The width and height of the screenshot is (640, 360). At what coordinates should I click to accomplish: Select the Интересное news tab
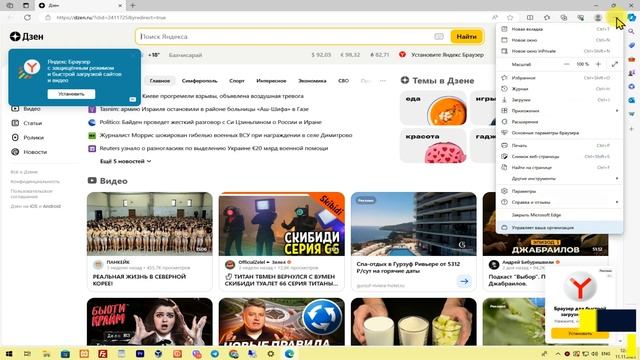point(271,81)
